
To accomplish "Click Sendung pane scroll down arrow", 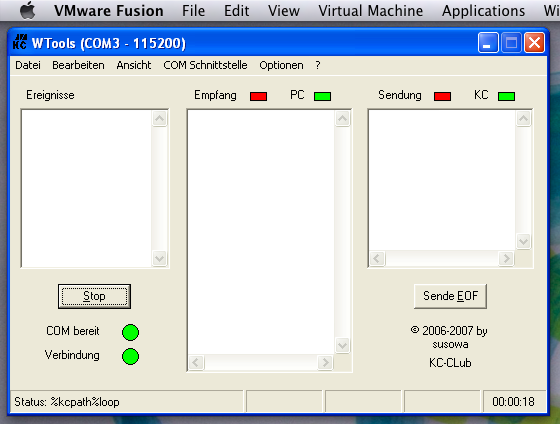I will [524, 241].
